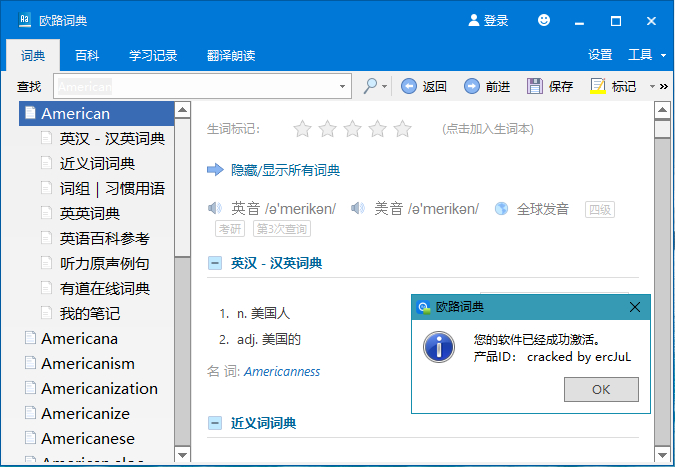Click the word list up-scroll arrow
The width and height of the screenshot is (675, 467).
pos(183,110)
